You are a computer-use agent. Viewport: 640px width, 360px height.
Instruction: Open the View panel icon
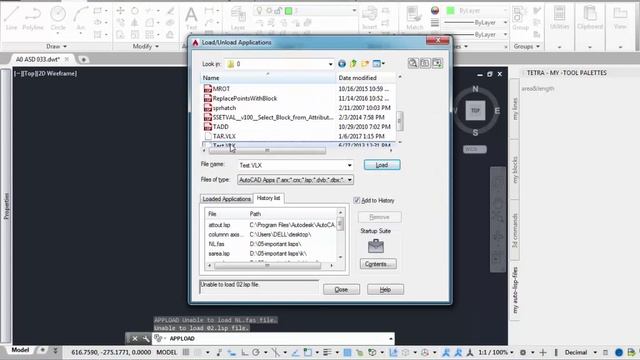coord(620,18)
